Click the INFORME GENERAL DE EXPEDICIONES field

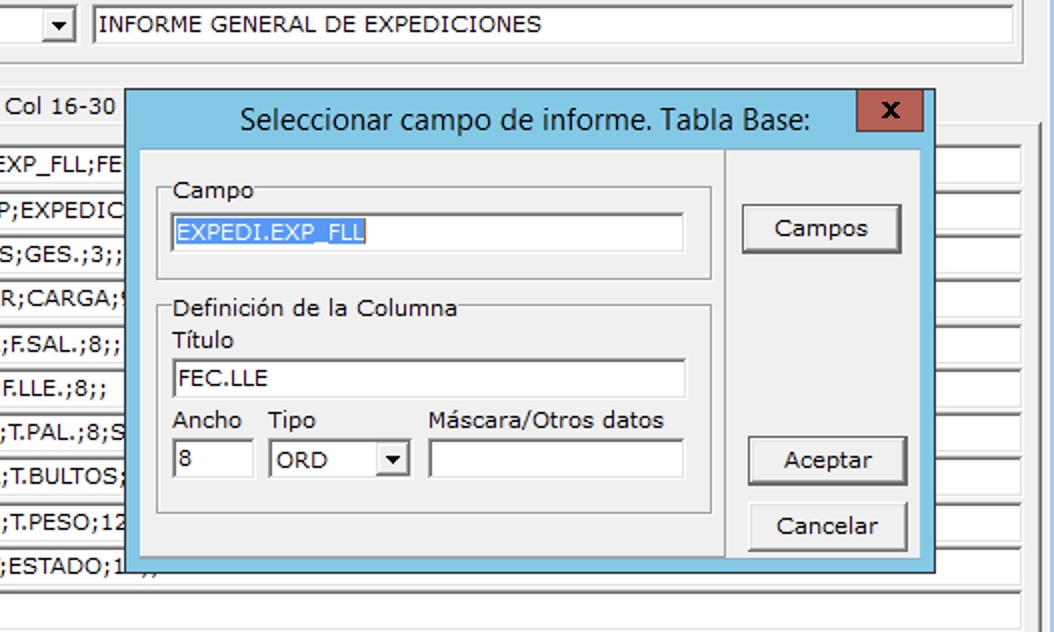pos(552,26)
